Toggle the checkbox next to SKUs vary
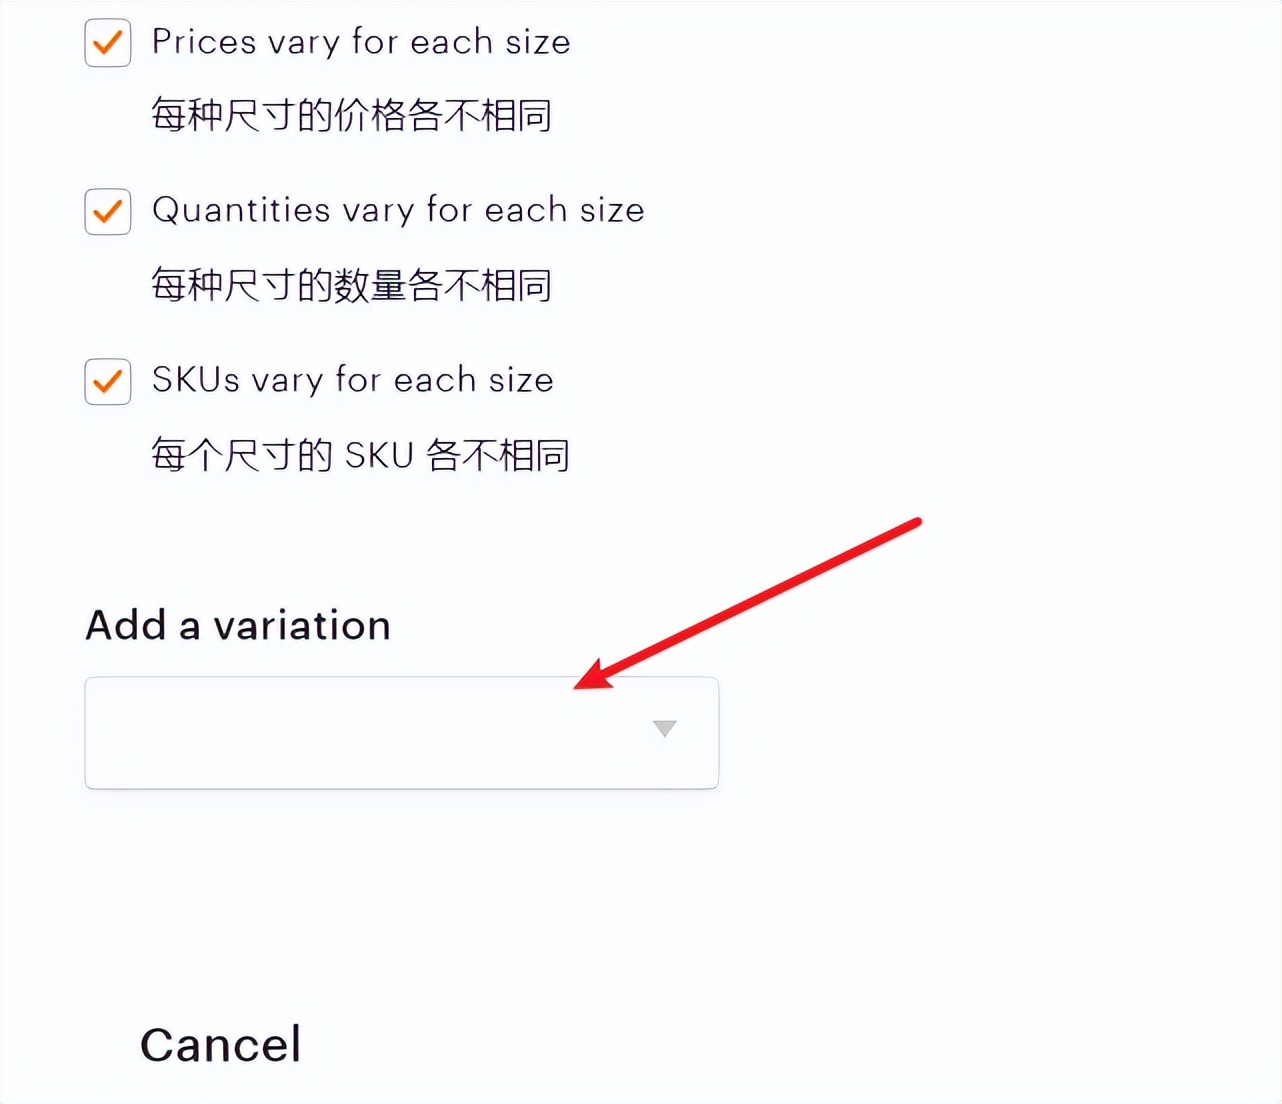The width and height of the screenshot is (1282, 1104). pyautogui.click(x=107, y=381)
